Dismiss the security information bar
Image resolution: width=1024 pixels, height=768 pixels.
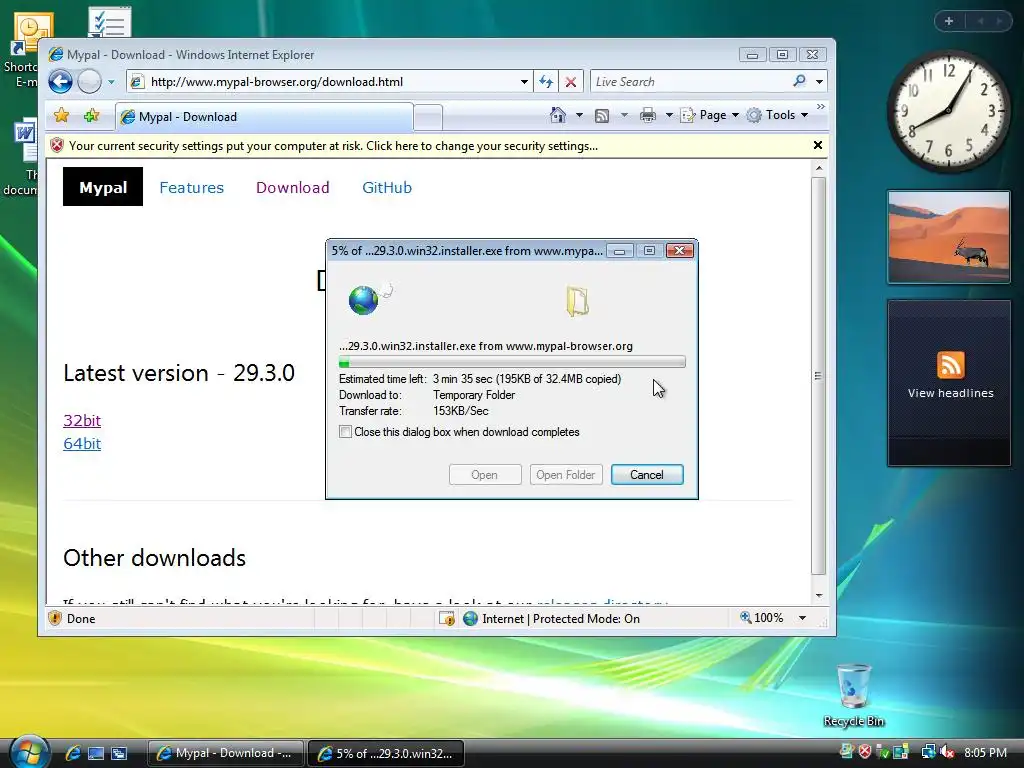[818, 145]
